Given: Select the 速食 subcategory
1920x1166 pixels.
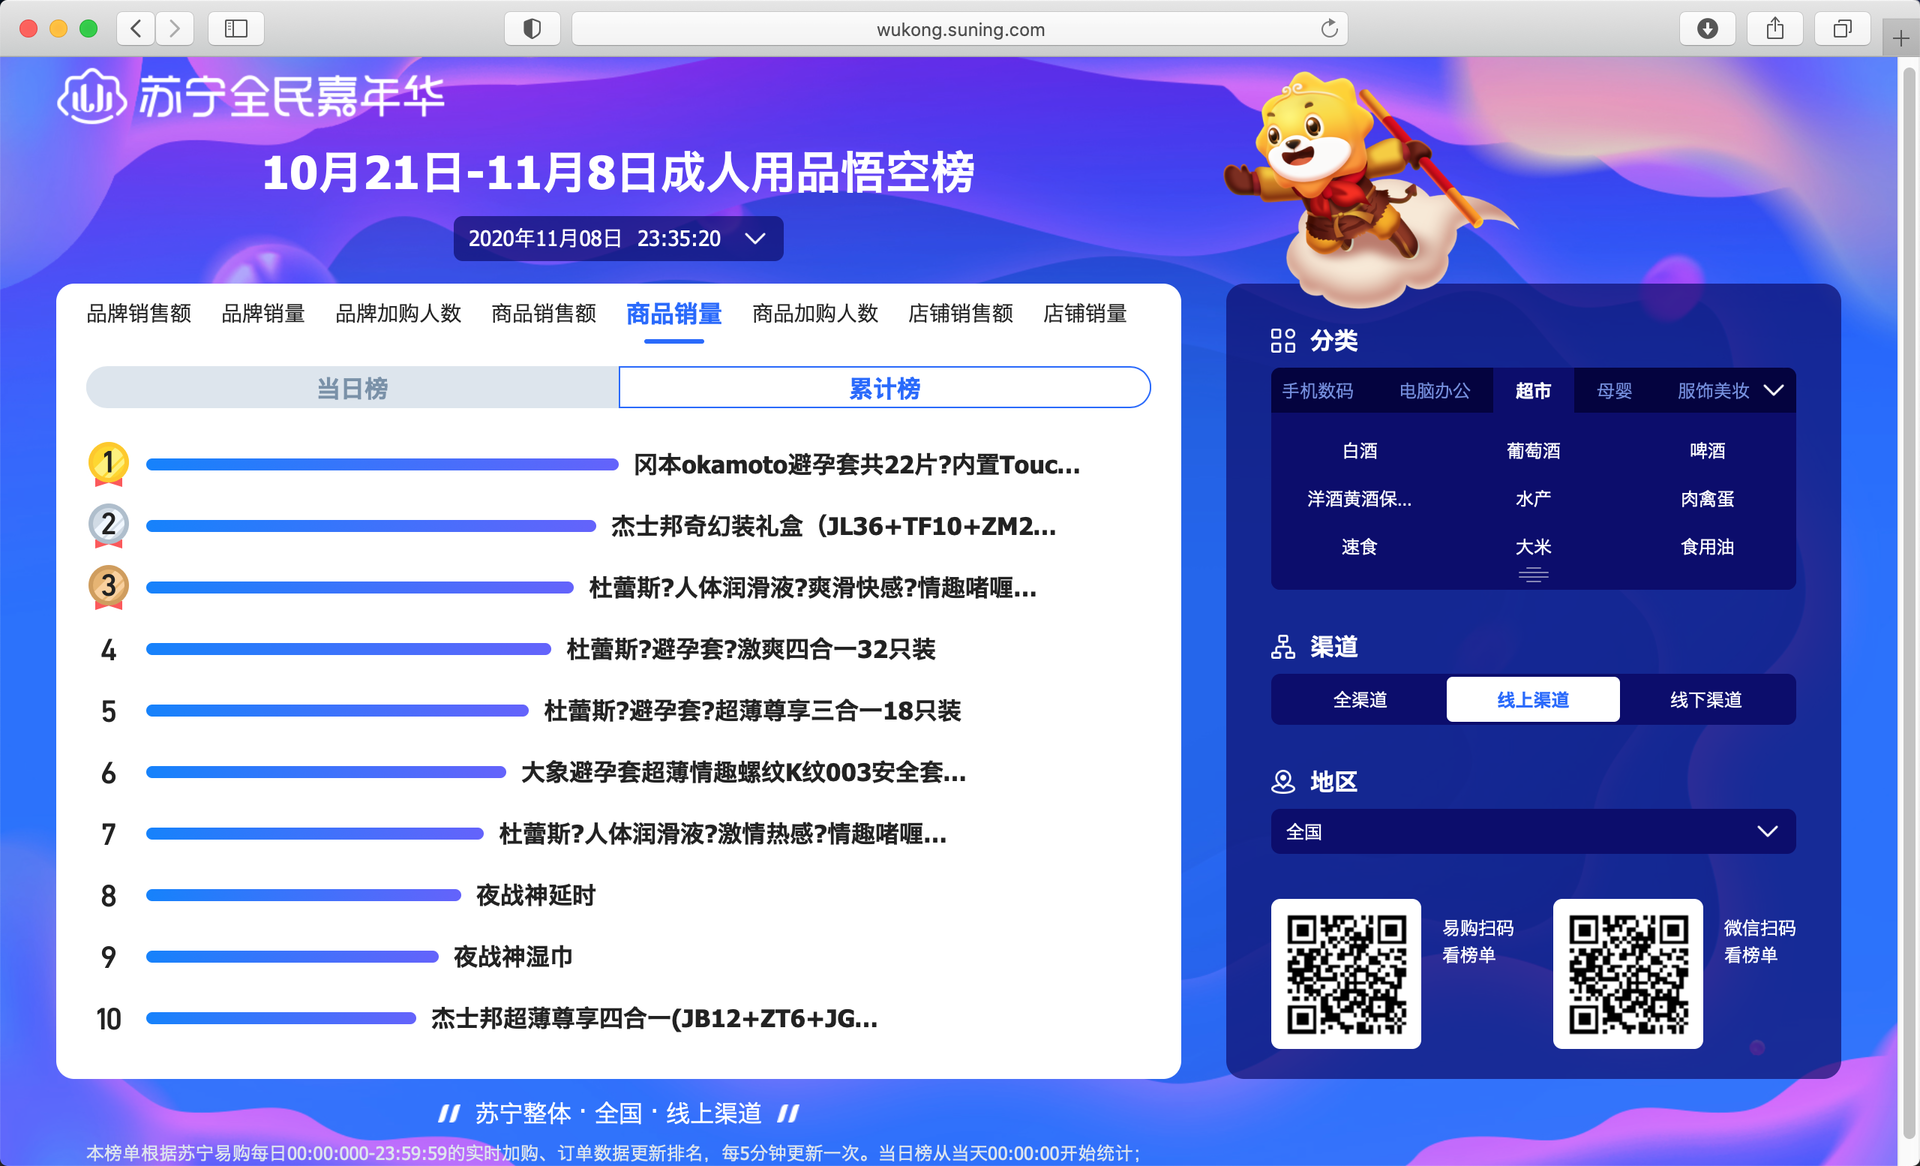Looking at the screenshot, I should coord(1359,547).
